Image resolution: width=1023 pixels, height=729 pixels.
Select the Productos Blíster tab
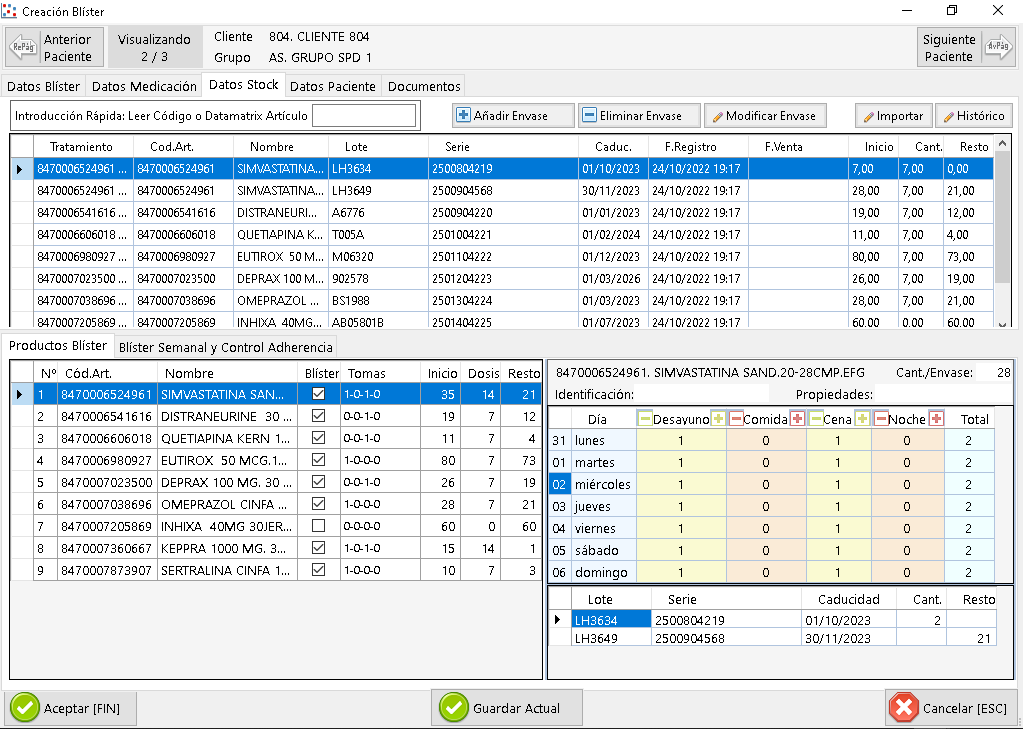click(57, 346)
